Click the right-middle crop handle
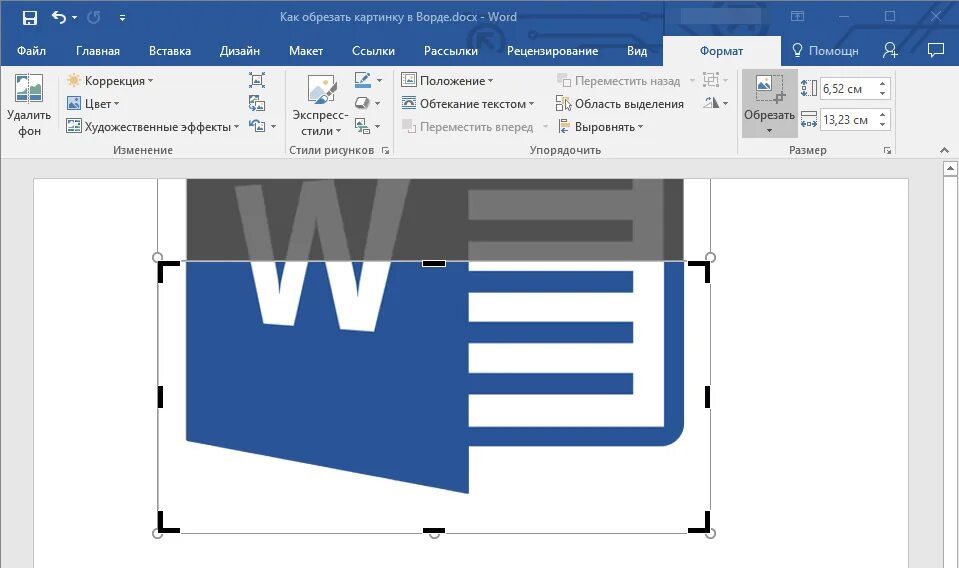Screen dimensions: 959x568 pyautogui.click(x=707, y=396)
